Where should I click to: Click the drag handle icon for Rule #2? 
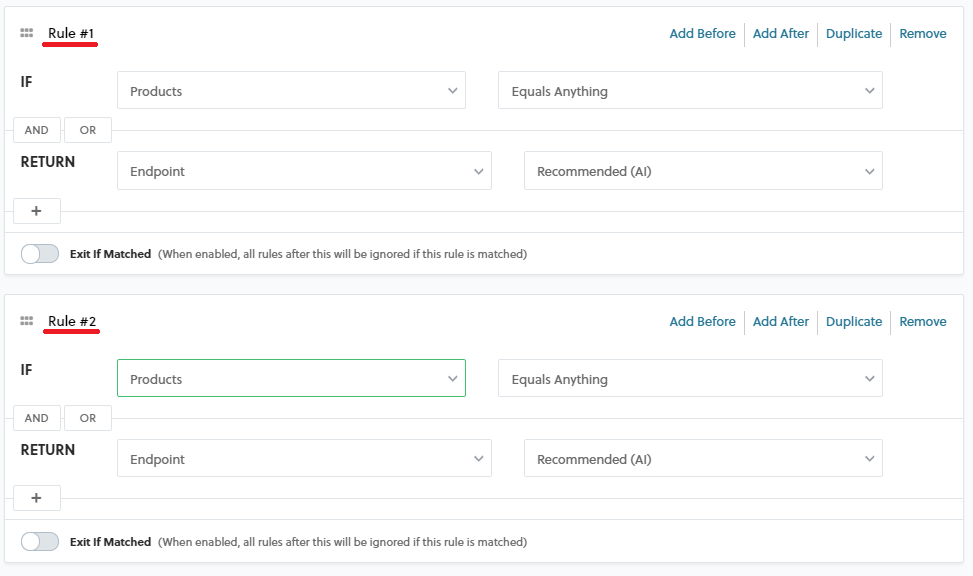coord(26,320)
